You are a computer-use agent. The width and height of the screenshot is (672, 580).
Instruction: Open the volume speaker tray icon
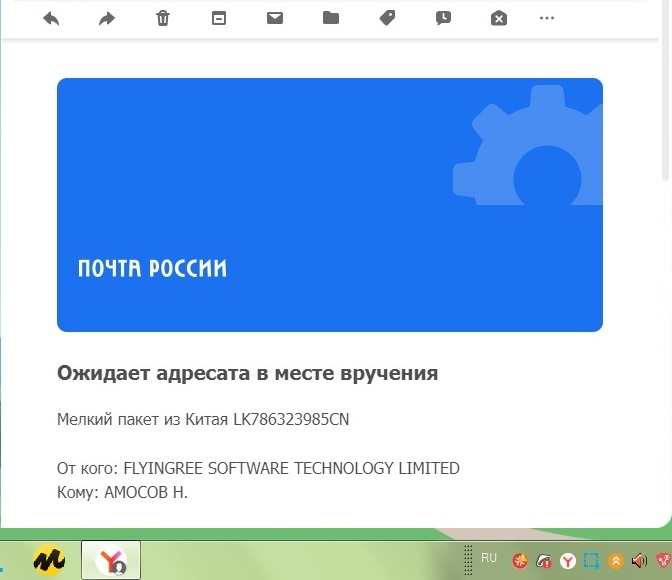point(639,561)
